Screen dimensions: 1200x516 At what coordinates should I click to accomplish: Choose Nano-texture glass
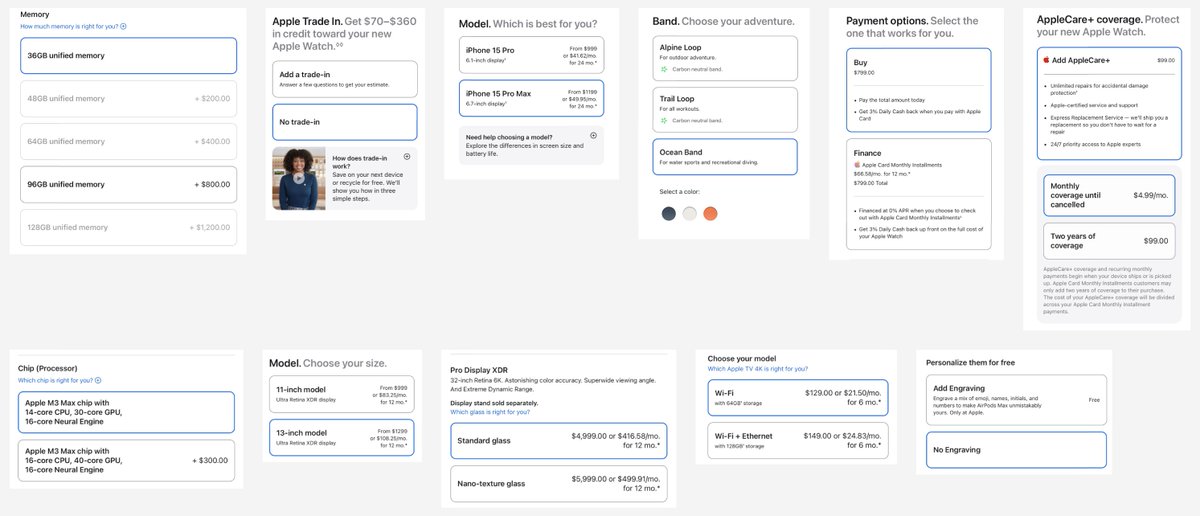558,484
